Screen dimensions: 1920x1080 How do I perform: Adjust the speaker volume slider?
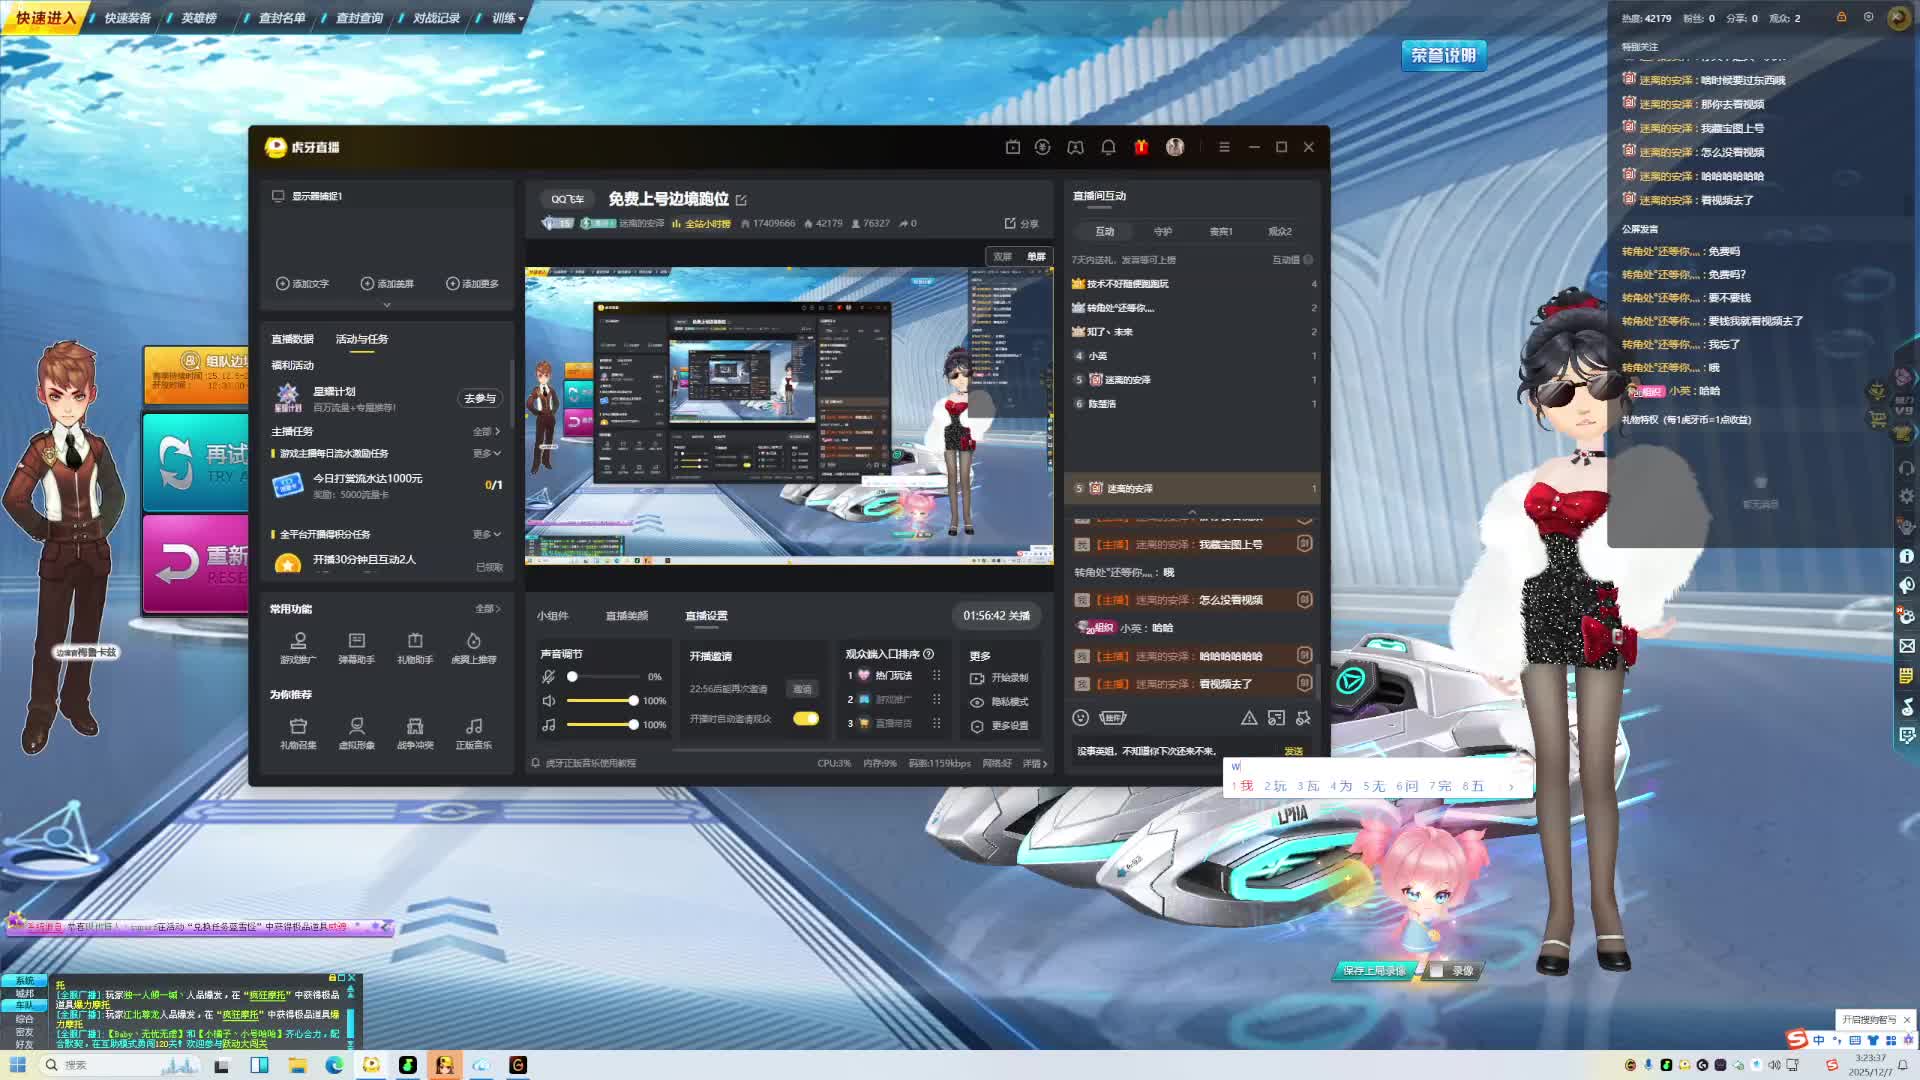[x=632, y=700]
